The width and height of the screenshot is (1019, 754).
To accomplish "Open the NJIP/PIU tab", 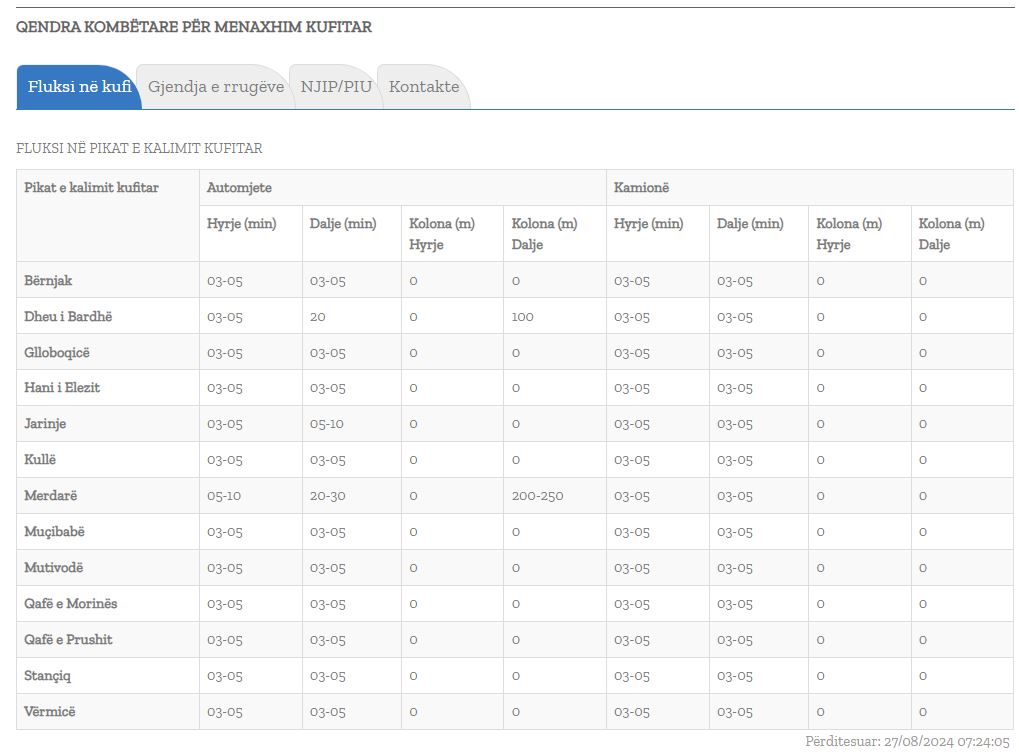I will click(336, 86).
